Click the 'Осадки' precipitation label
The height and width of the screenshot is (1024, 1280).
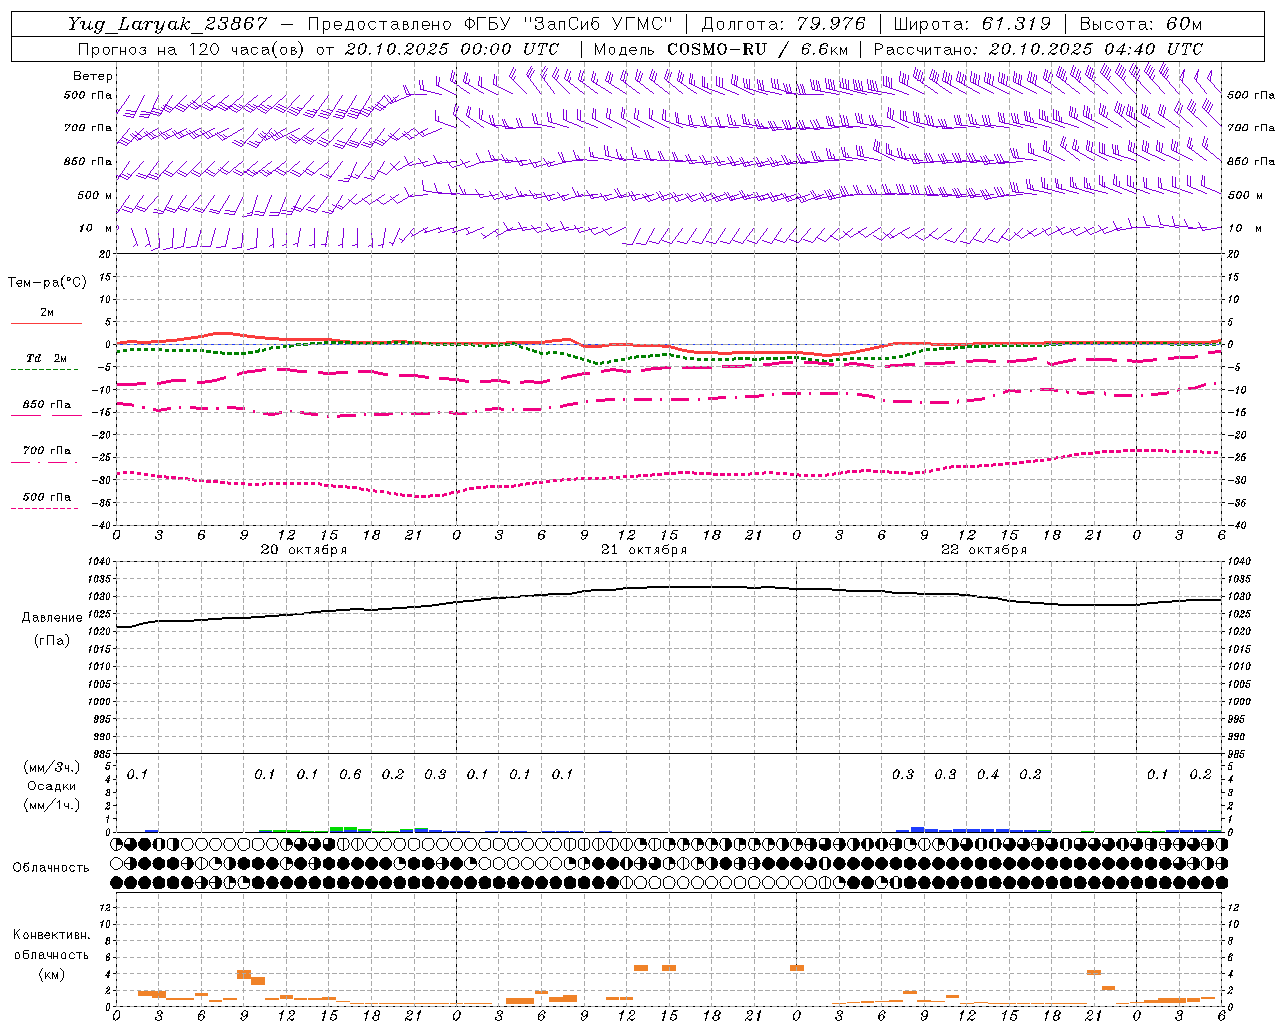pos(52,786)
